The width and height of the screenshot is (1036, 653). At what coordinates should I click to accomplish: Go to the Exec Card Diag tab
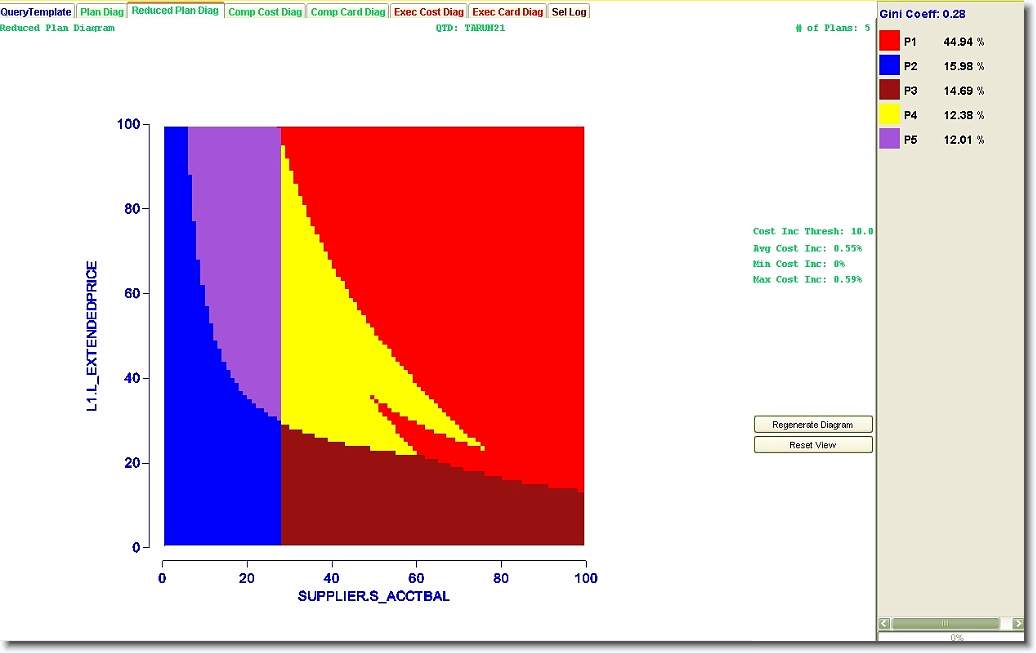tap(507, 12)
